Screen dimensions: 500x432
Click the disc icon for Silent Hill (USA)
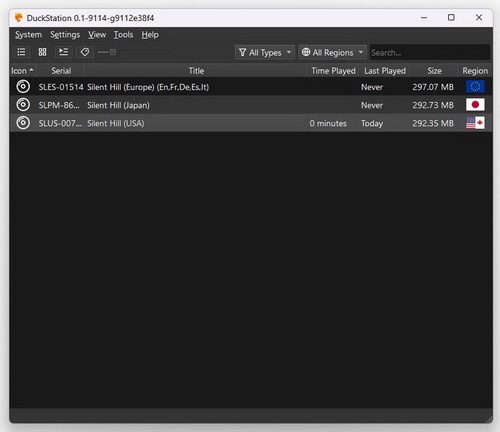(x=23, y=123)
